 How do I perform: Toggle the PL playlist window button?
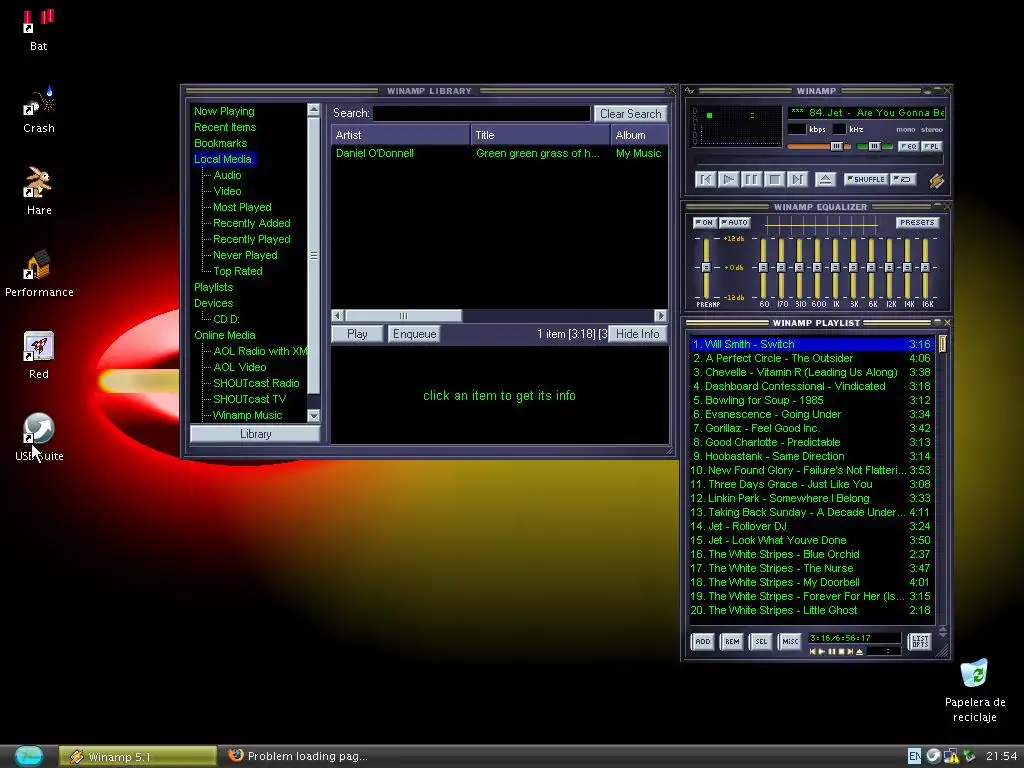coord(931,146)
